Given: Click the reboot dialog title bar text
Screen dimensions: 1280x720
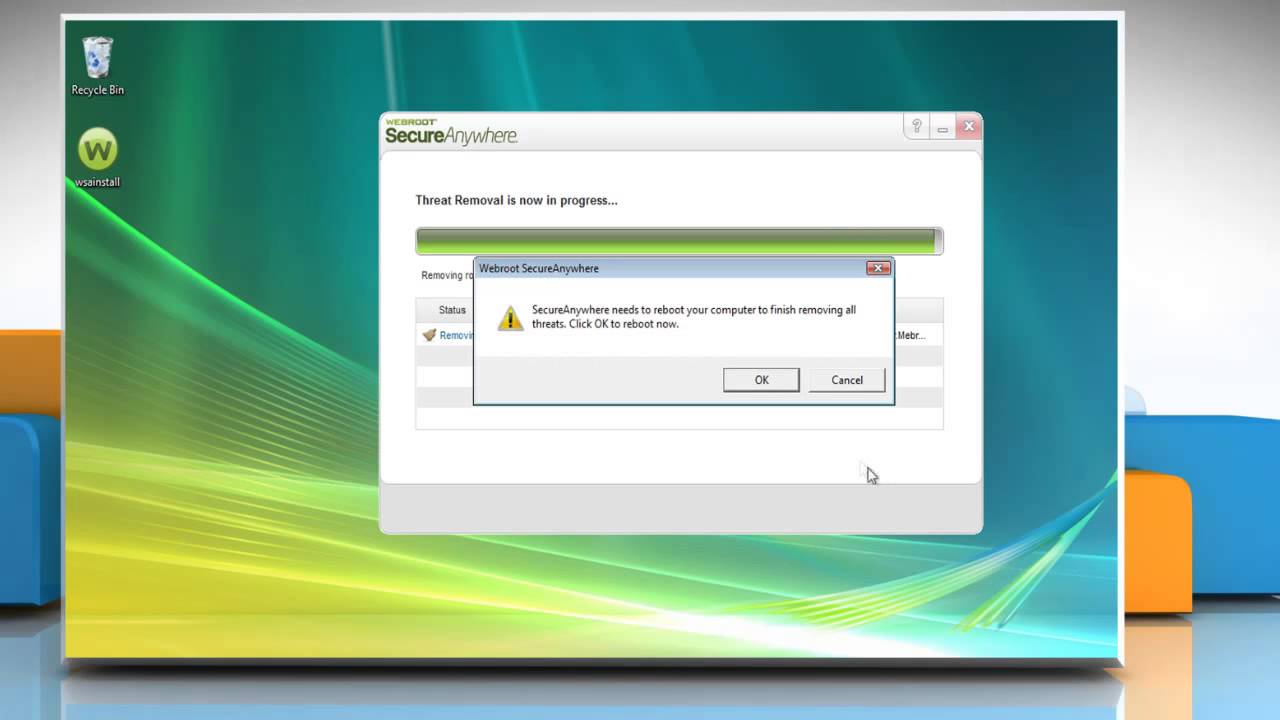Looking at the screenshot, I should click(539, 268).
